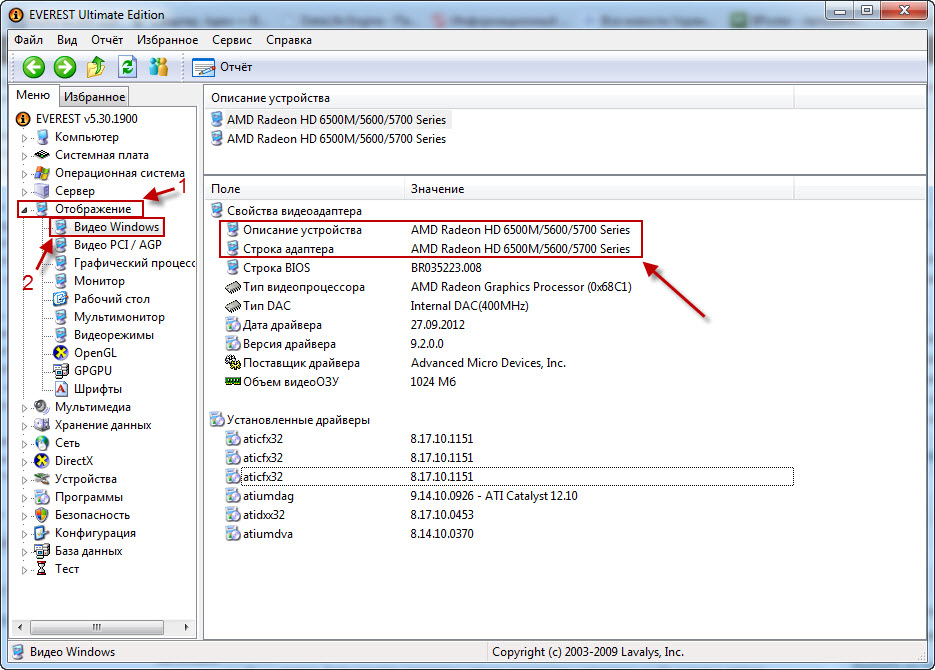Select Видео Windows in the tree

pyautogui.click(x=116, y=227)
